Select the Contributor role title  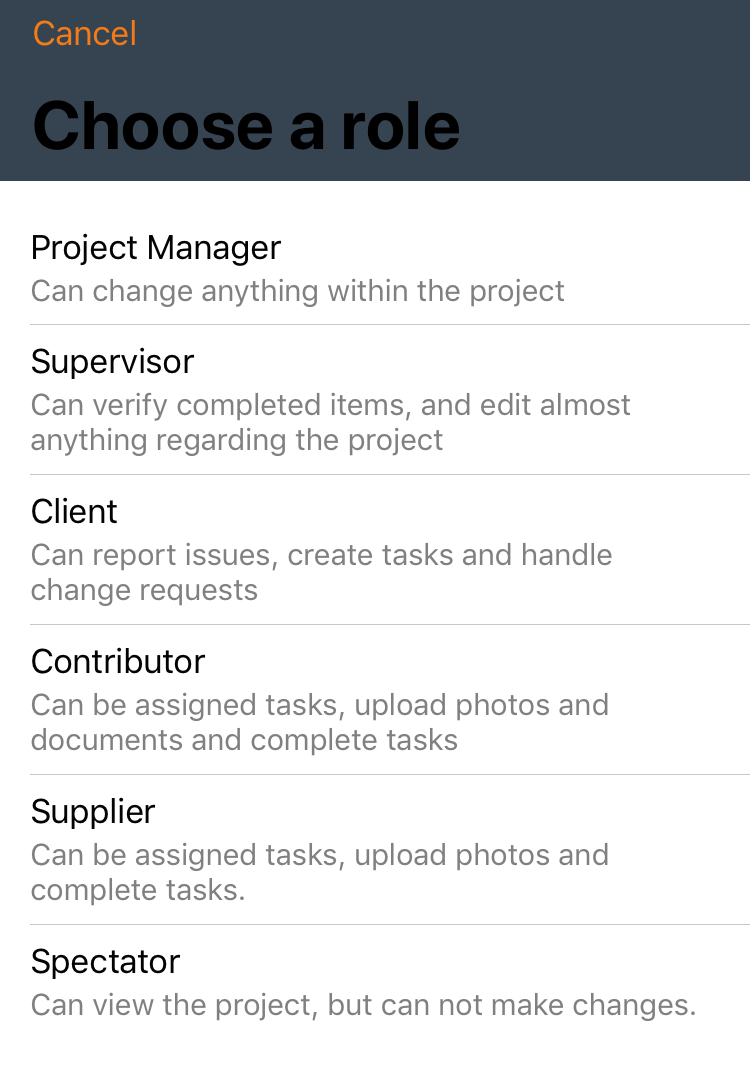(x=118, y=662)
